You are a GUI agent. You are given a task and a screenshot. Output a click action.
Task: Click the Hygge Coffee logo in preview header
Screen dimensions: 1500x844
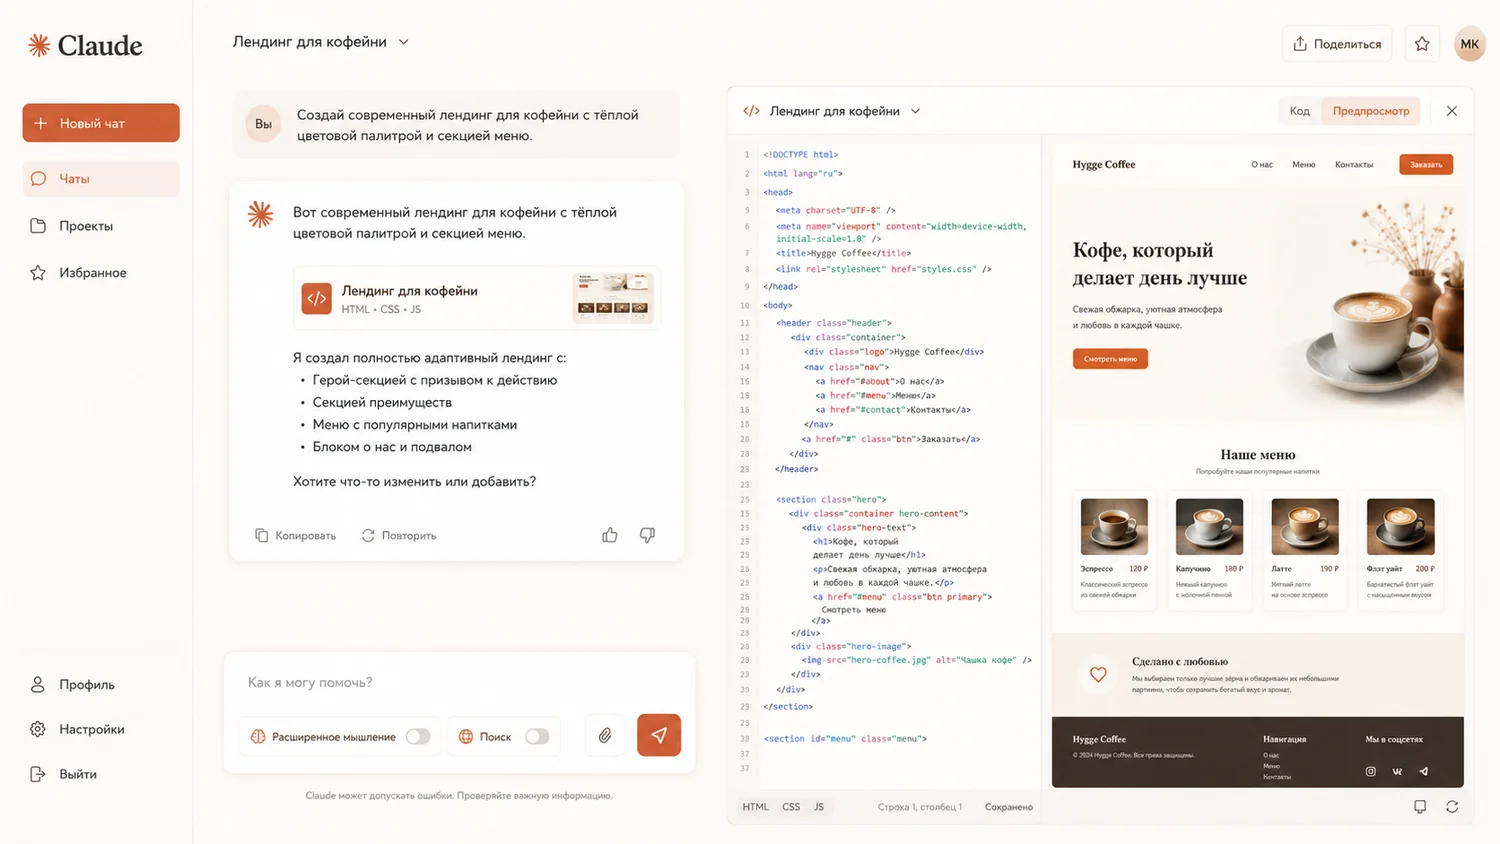(1104, 165)
